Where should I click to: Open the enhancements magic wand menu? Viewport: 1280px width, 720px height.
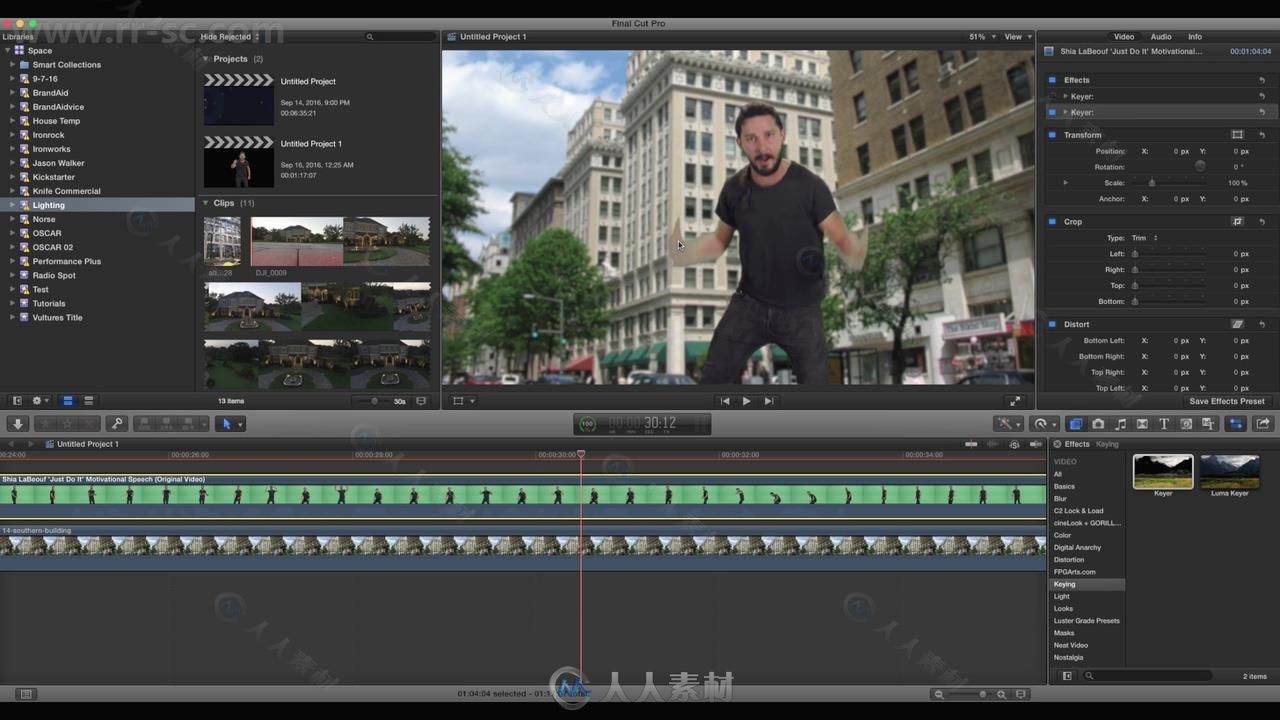pyautogui.click(x=1009, y=424)
